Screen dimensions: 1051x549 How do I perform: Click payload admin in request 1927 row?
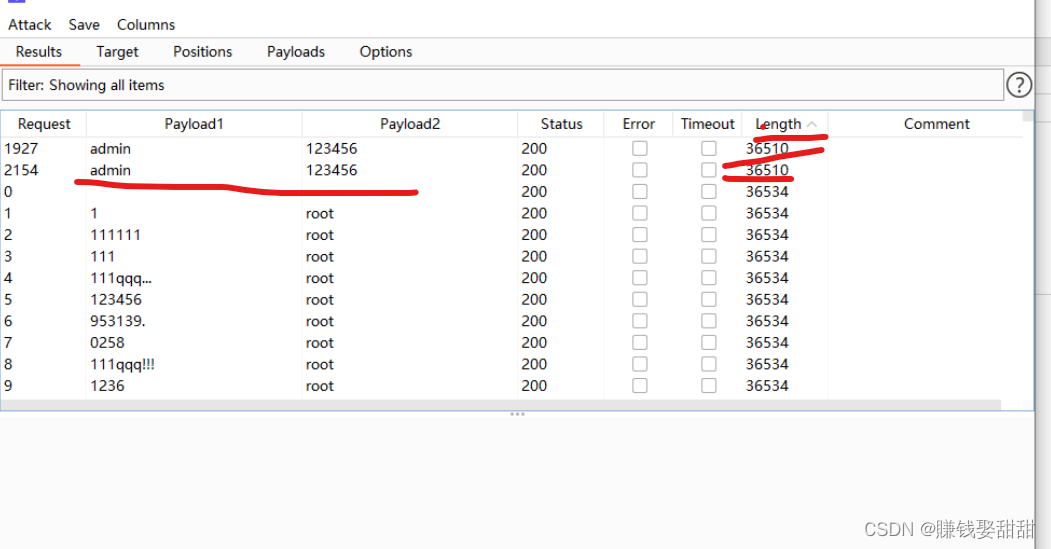111,148
